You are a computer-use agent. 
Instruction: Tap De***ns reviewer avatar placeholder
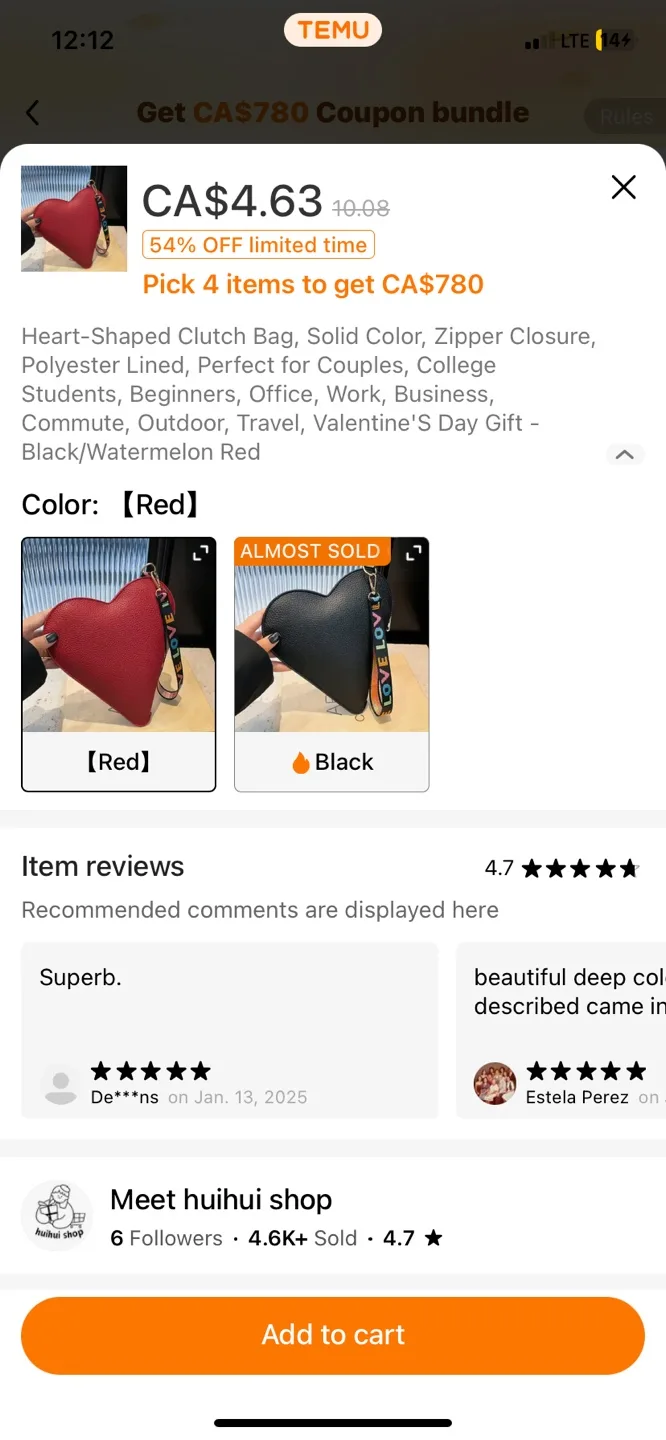[x=60, y=1083]
